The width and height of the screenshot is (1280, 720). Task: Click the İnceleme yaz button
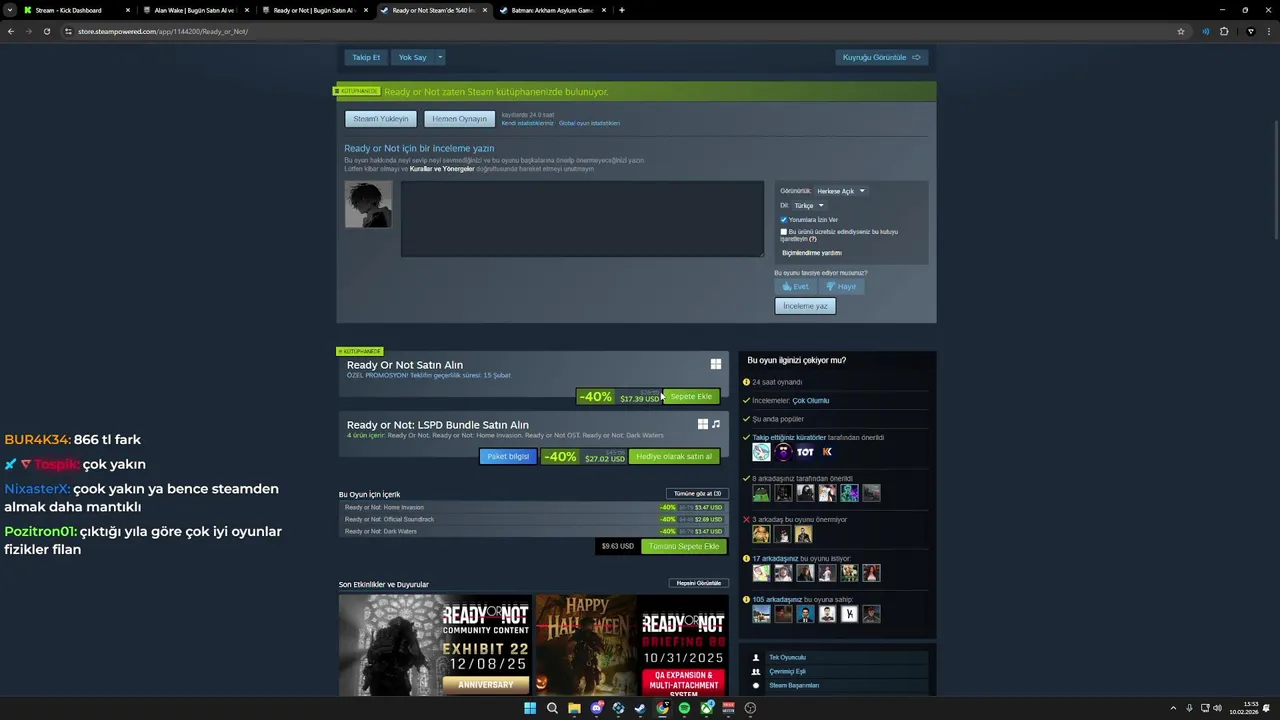pos(805,306)
